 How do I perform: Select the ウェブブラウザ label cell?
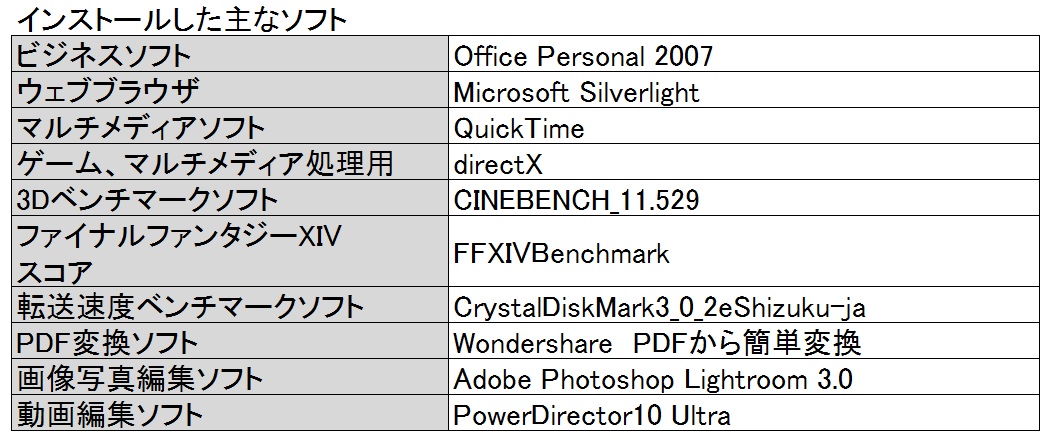tap(229, 91)
